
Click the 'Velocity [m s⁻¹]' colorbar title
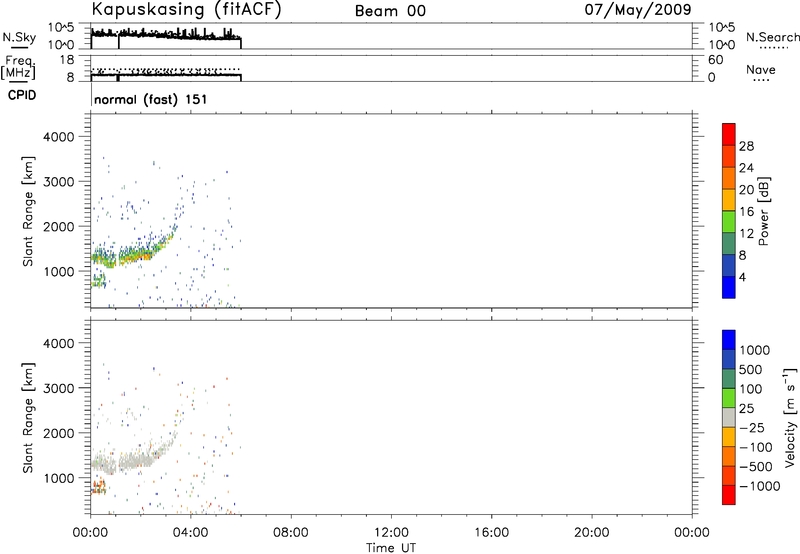(x=789, y=416)
